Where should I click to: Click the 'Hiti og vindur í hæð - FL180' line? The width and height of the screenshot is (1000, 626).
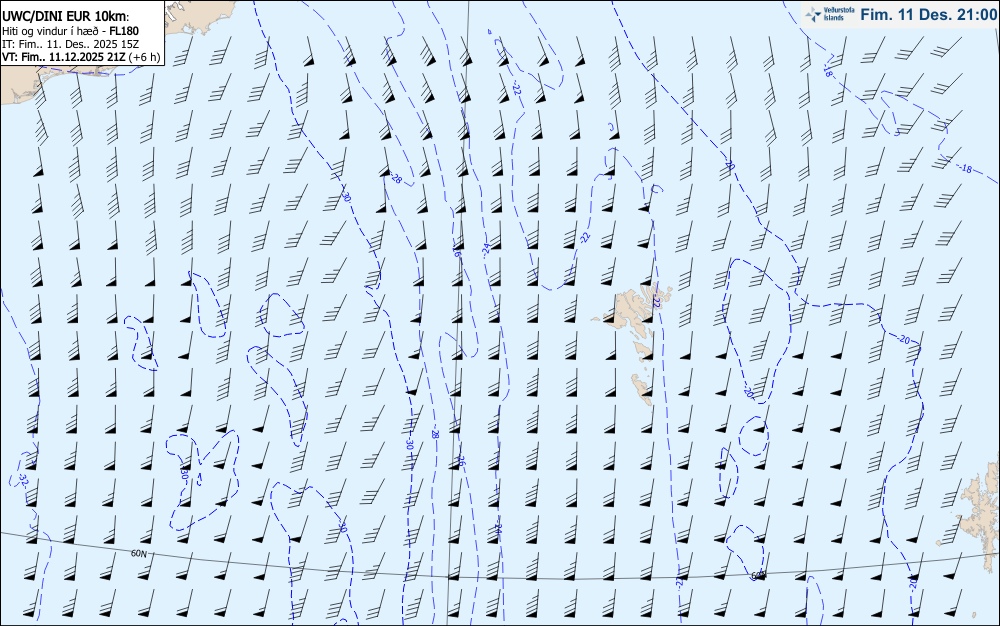coord(70,31)
